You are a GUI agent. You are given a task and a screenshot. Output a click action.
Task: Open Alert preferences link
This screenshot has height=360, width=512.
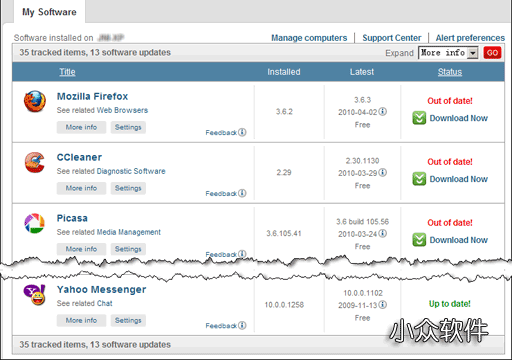pyautogui.click(x=470, y=38)
